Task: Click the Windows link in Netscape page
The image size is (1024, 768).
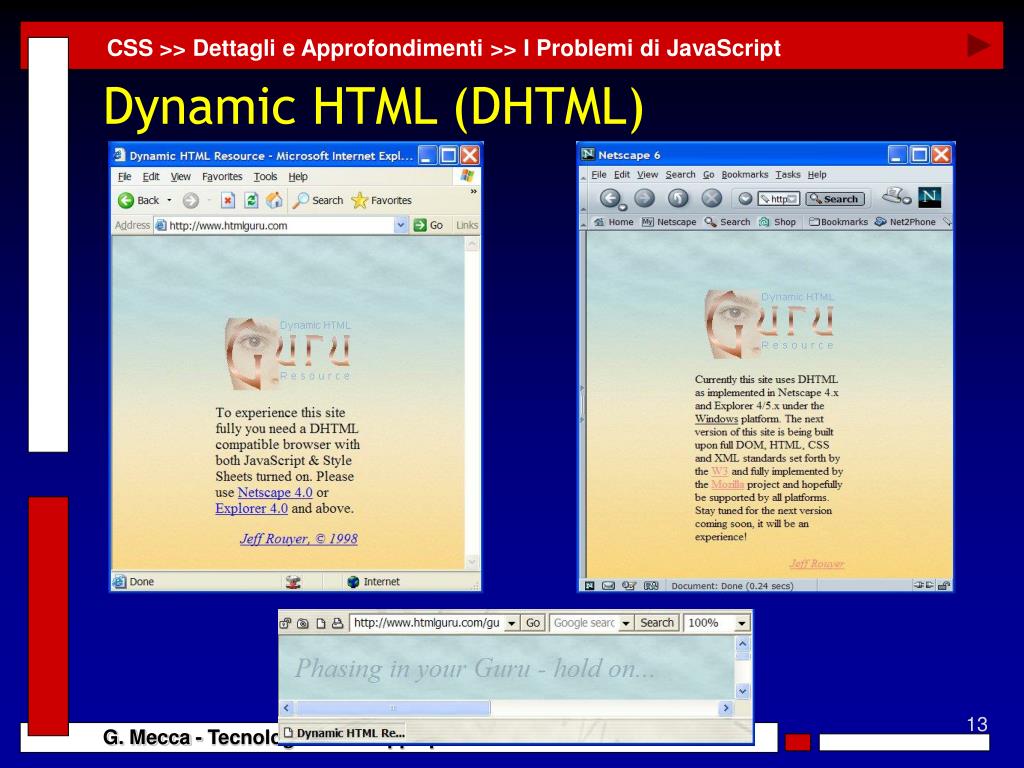Action: (716, 419)
